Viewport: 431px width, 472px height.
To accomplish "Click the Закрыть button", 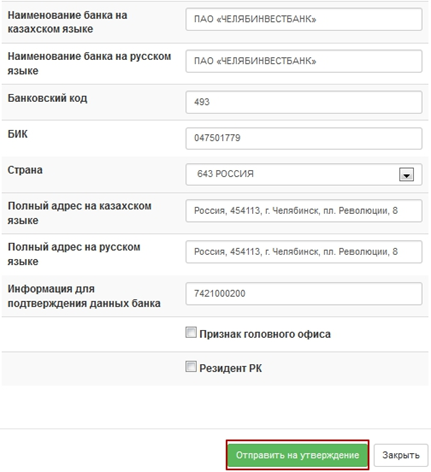I will pos(401,455).
